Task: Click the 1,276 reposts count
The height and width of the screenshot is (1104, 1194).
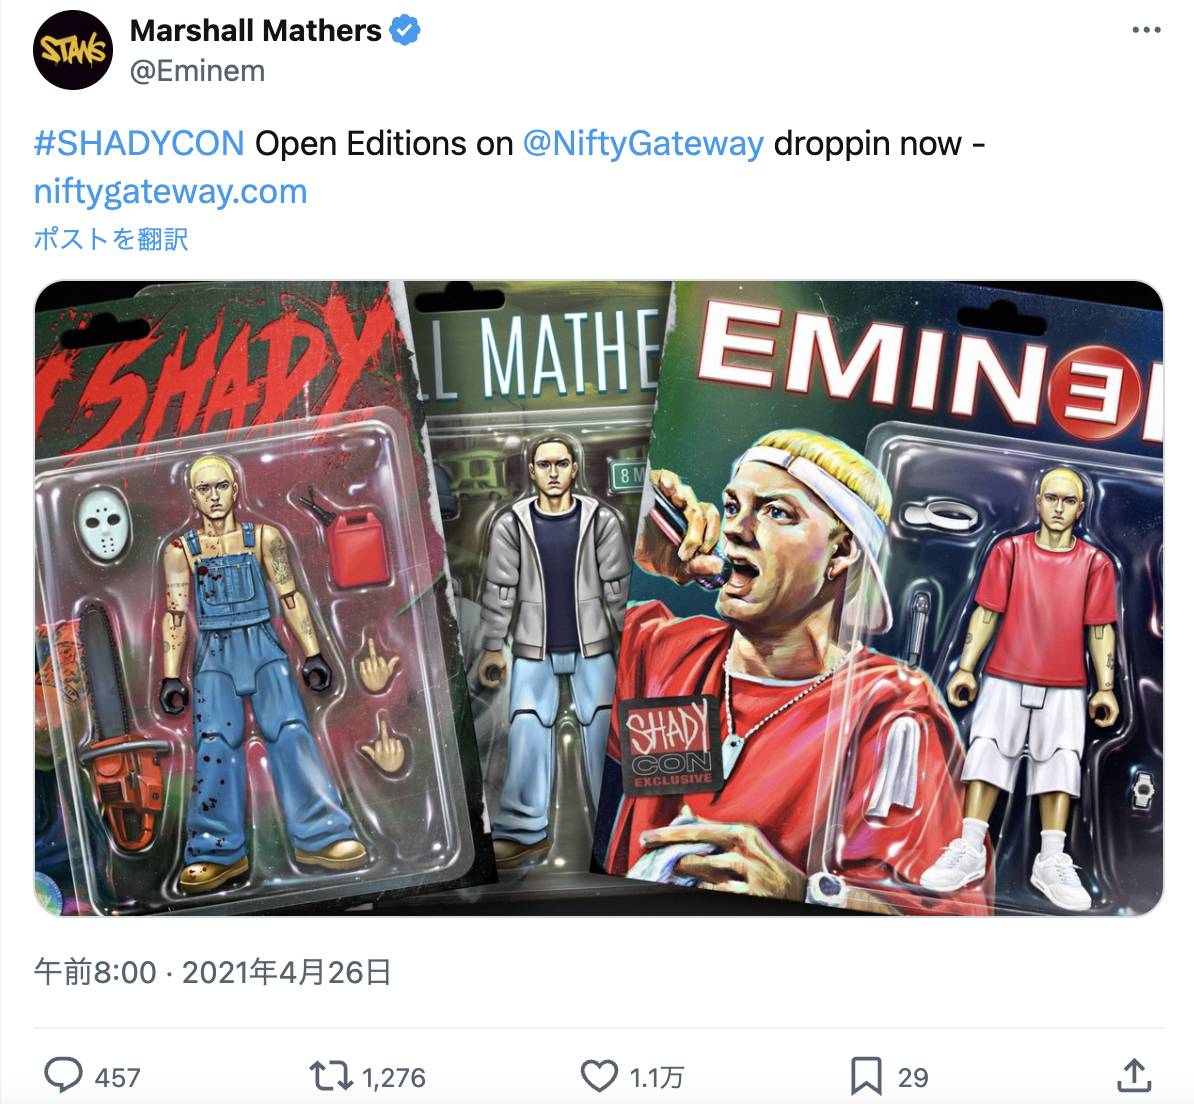Action: pyautogui.click(x=394, y=1077)
